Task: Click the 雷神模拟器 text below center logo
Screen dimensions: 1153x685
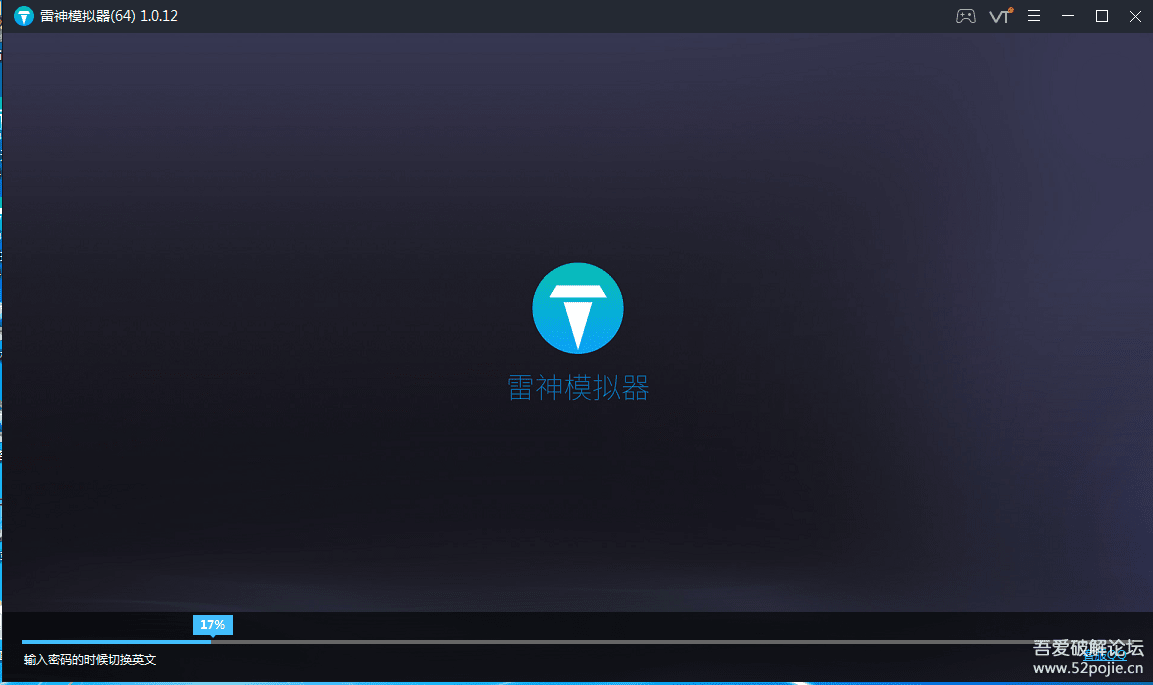Action: (x=578, y=388)
